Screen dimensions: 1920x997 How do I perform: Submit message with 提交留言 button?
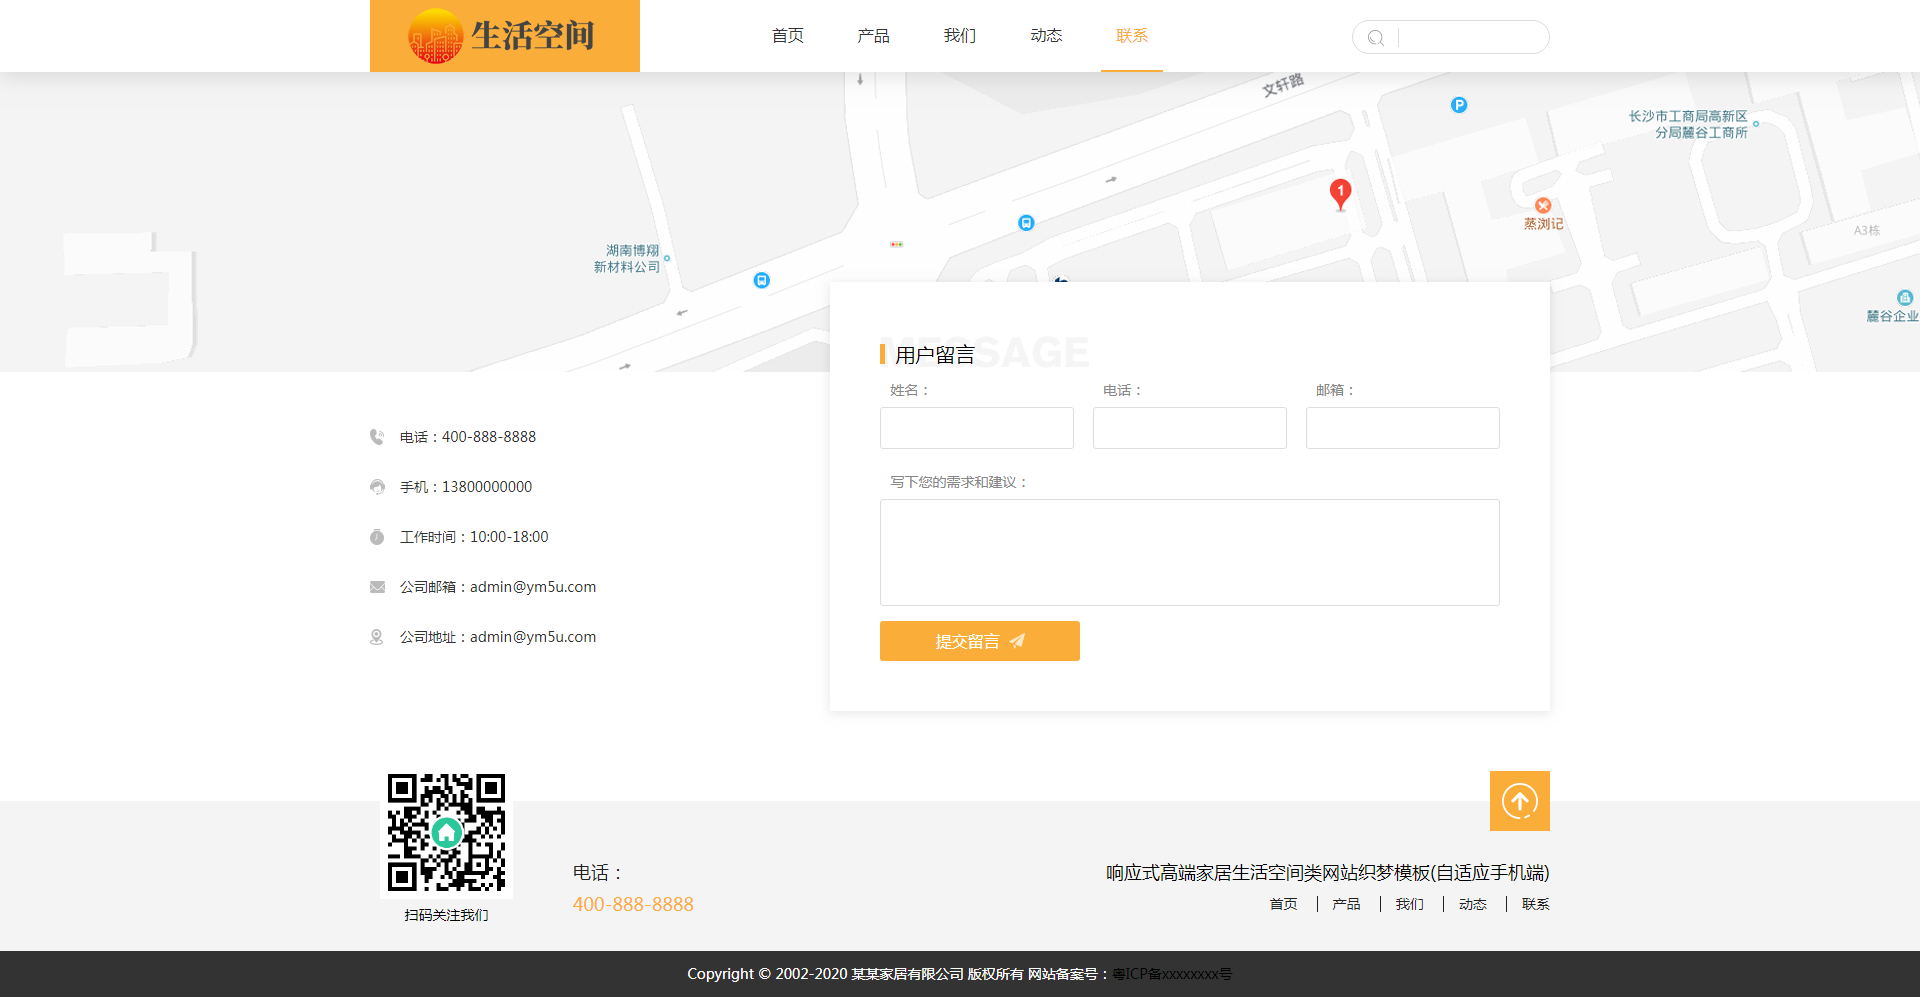[979, 641]
